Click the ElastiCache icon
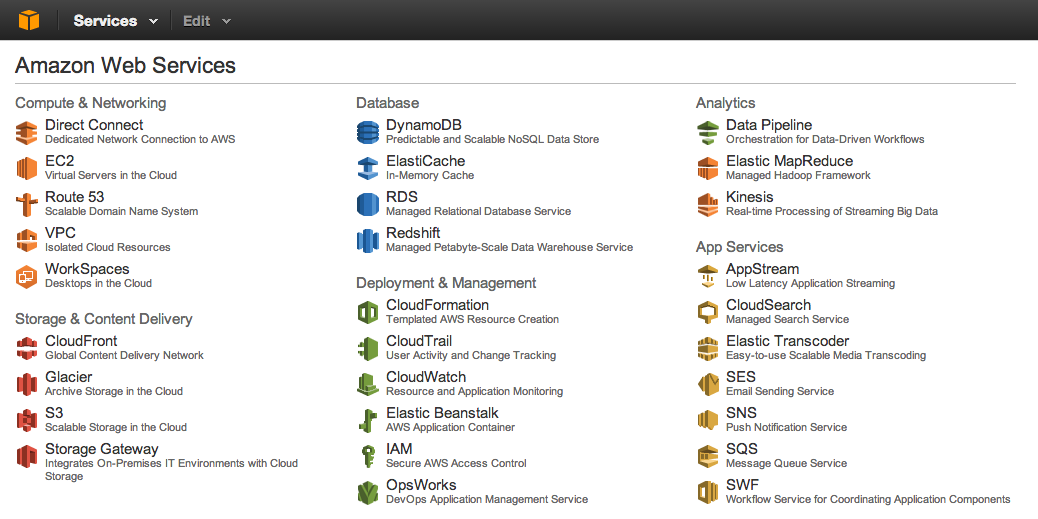This screenshot has height=519, width=1038. pyautogui.click(x=367, y=168)
